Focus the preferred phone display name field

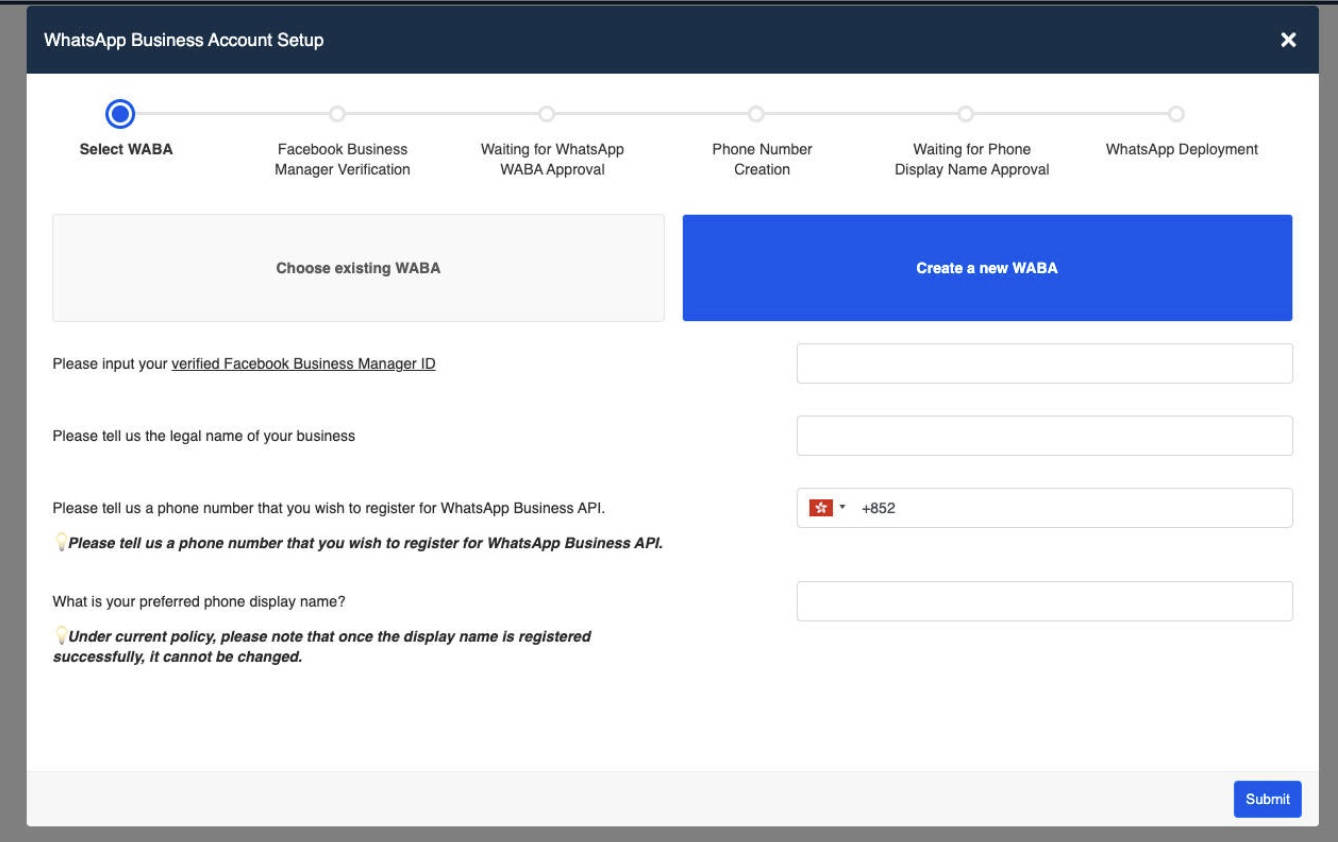click(1044, 601)
